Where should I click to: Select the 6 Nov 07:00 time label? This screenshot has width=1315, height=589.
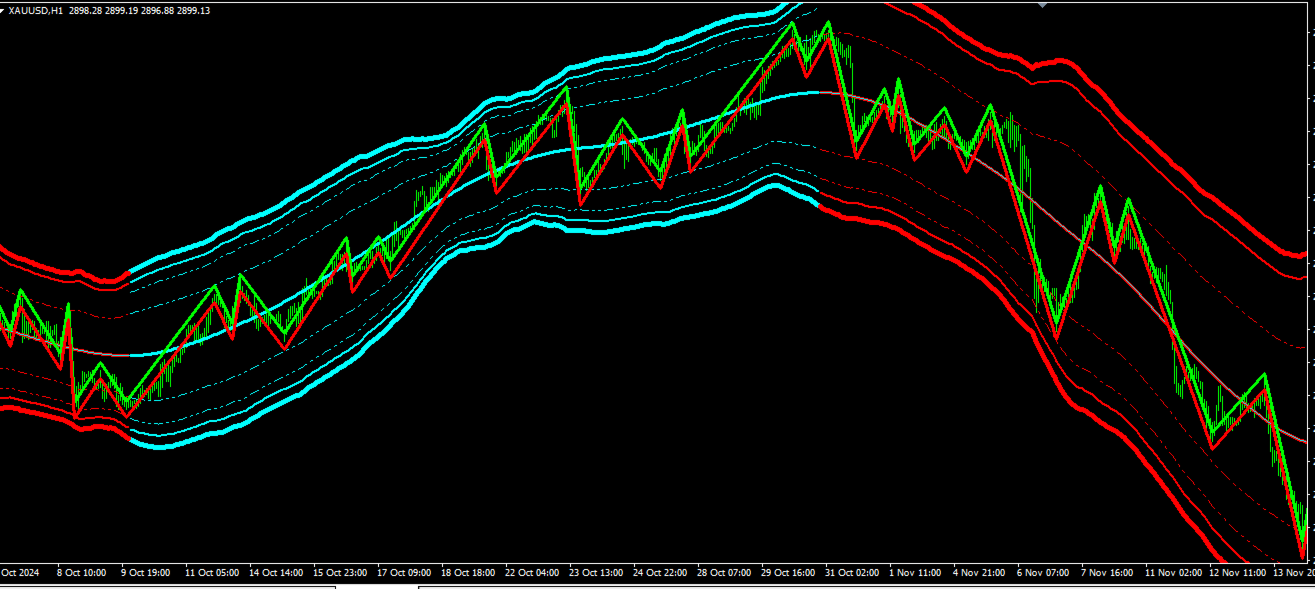pos(1042,573)
